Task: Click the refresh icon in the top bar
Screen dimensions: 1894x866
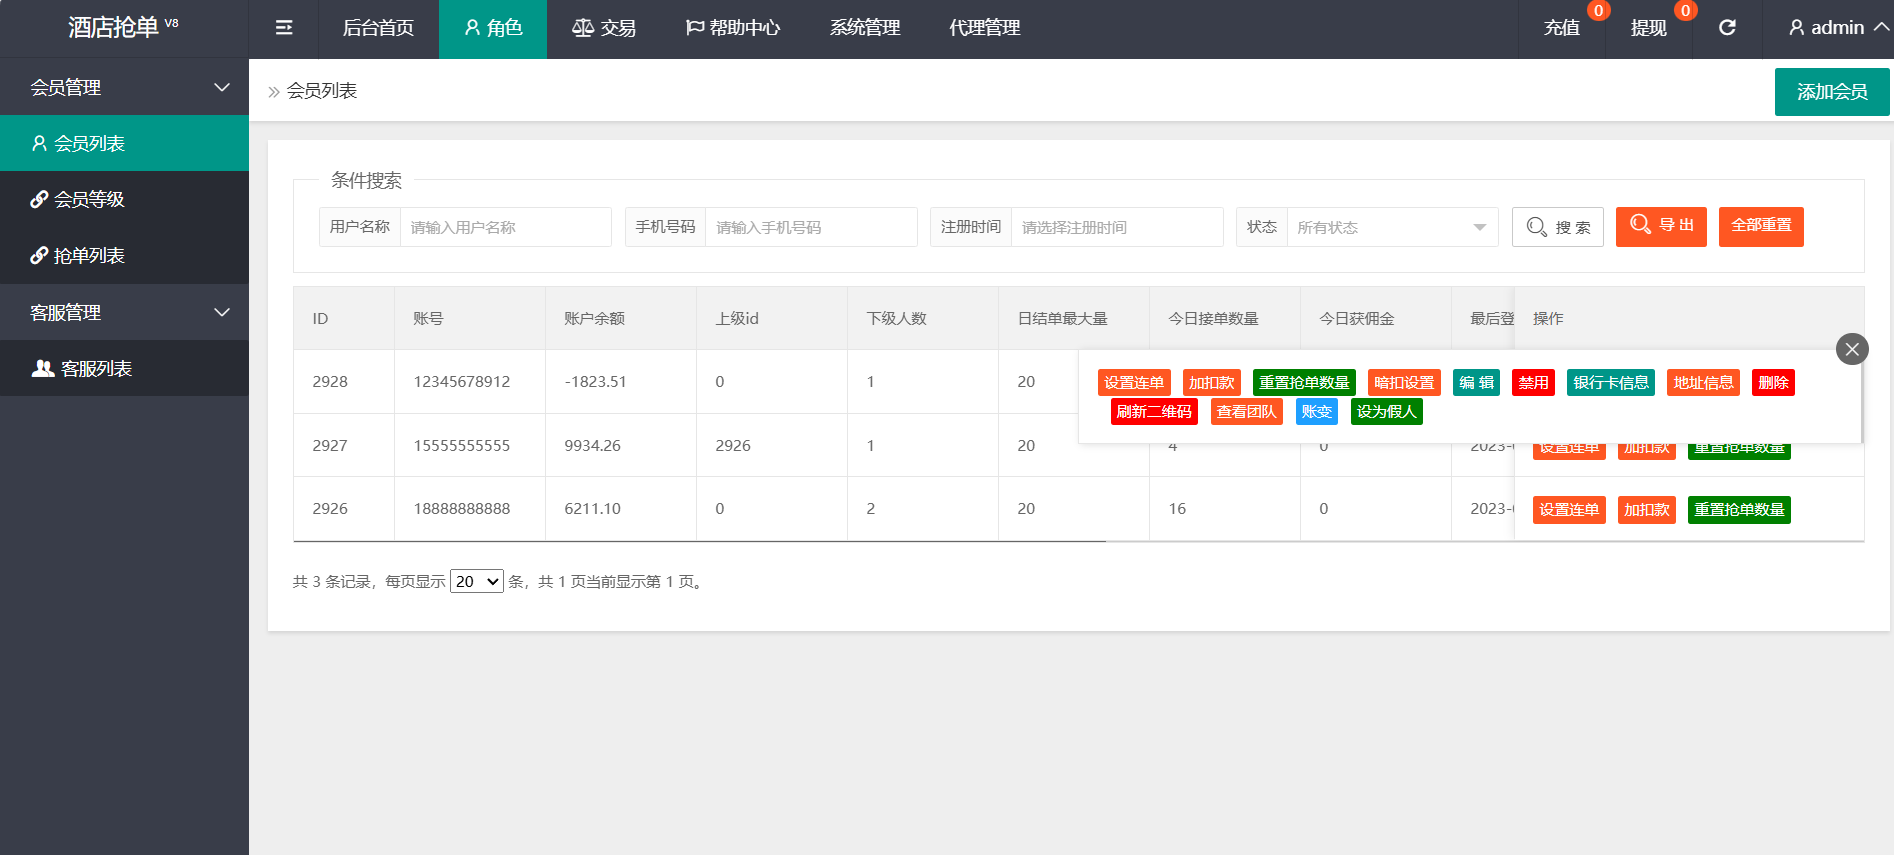Action: [1727, 28]
